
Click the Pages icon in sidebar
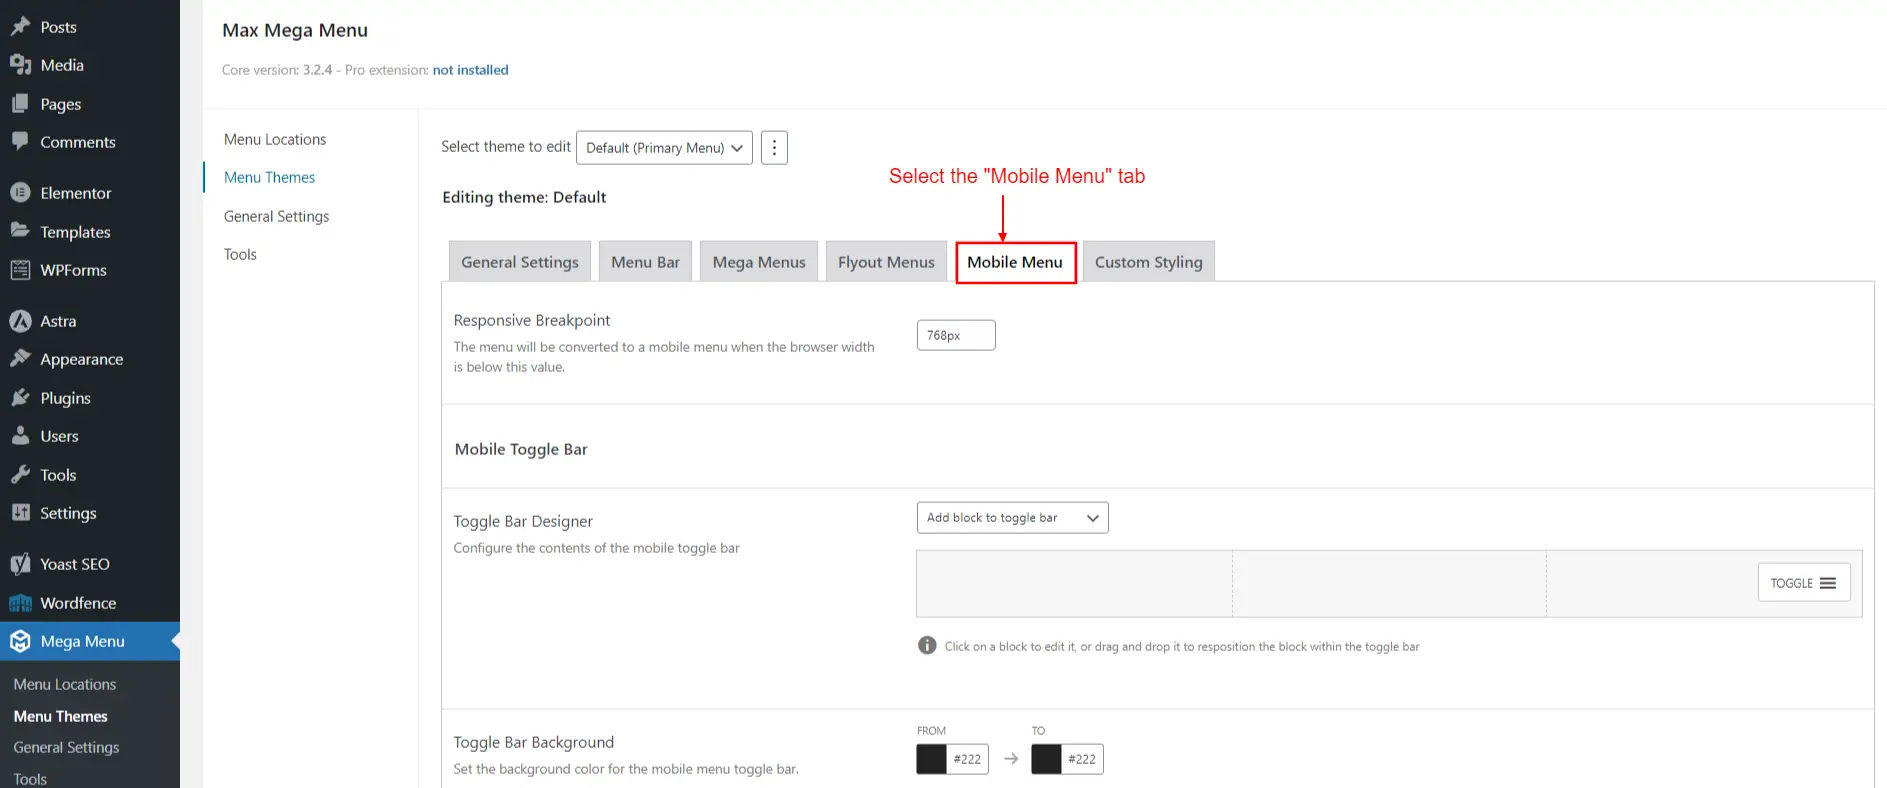[x=20, y=103]
